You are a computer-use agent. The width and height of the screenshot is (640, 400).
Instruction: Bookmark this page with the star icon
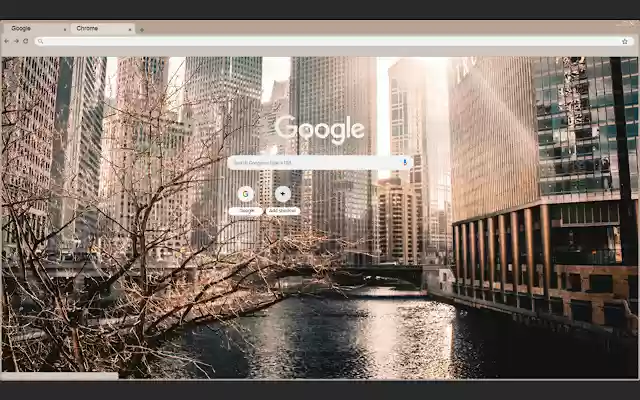[x=624, y=41]
